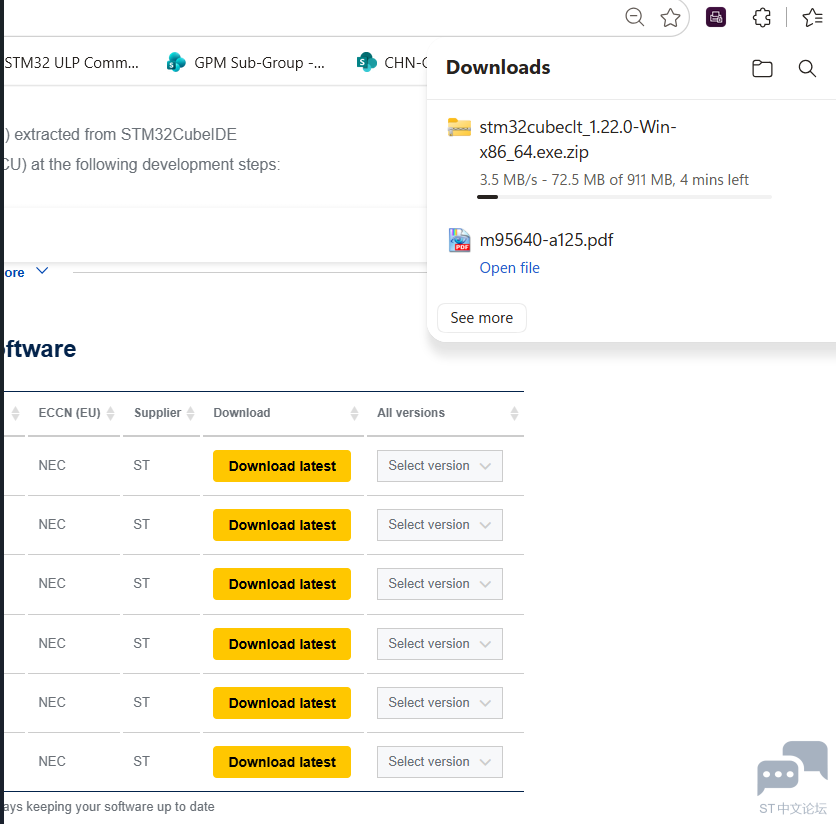Click the Downloads panel heading
The width and height of the screenshot is (836, 824).
click(498, 67)
